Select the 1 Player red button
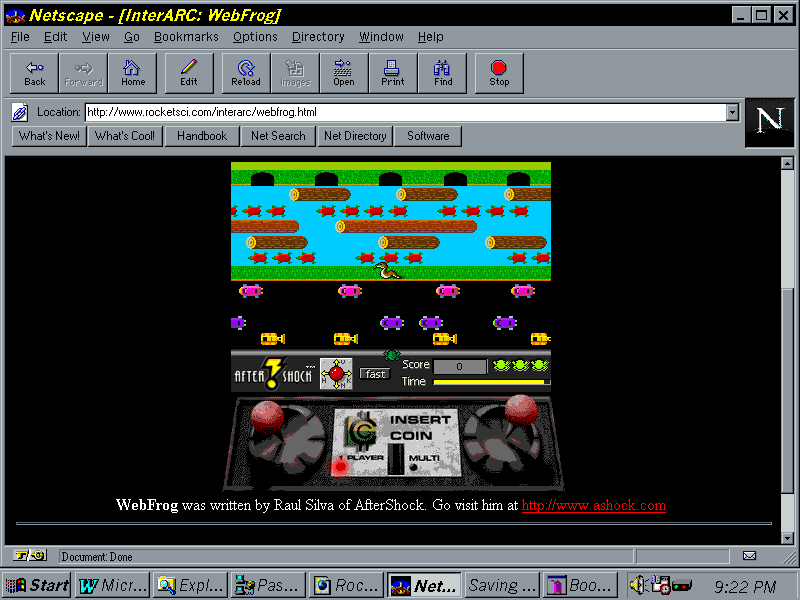This screenshot has height=600, width=800. pyautogui.click(x=340, y=465)
